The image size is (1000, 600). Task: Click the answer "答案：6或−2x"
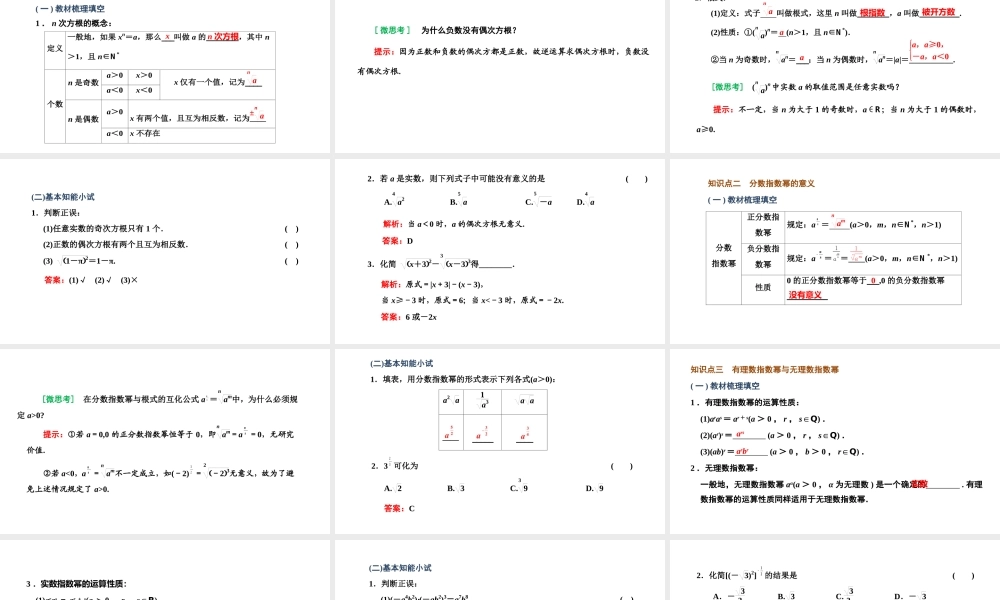click(409, 317)
